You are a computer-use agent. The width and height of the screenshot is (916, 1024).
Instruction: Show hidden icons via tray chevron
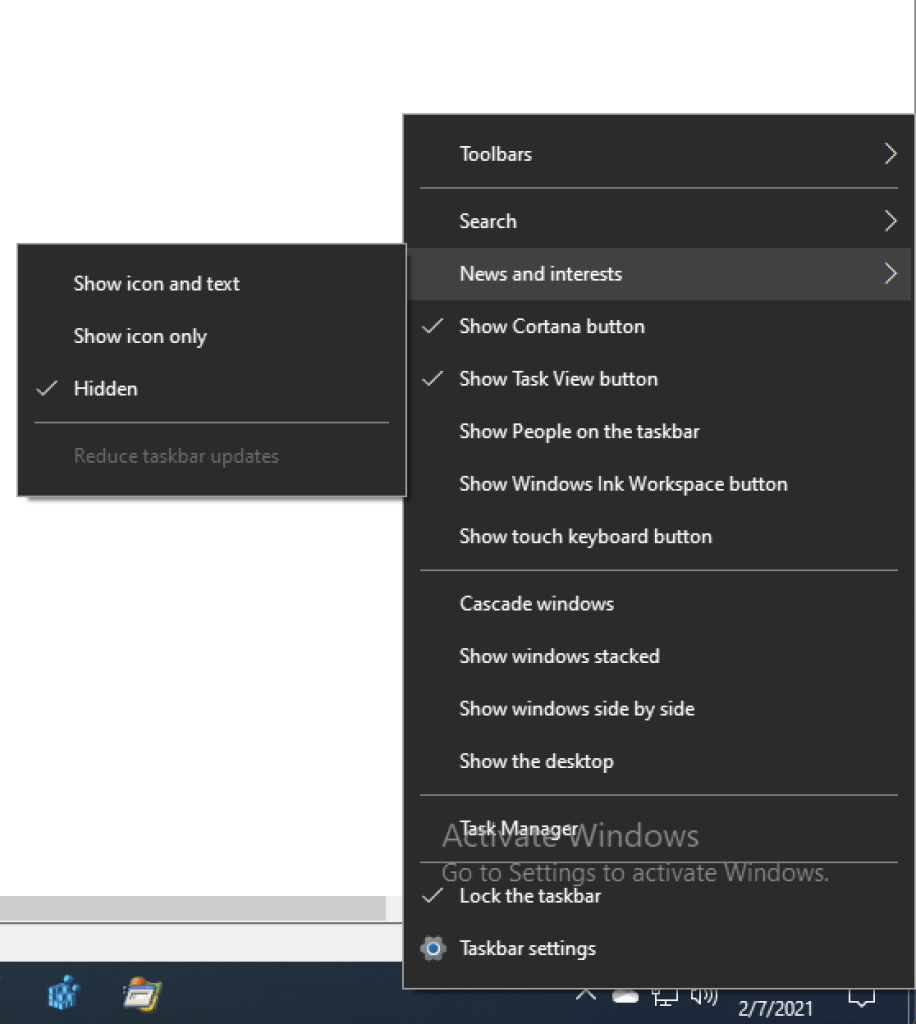click(586, 995)
